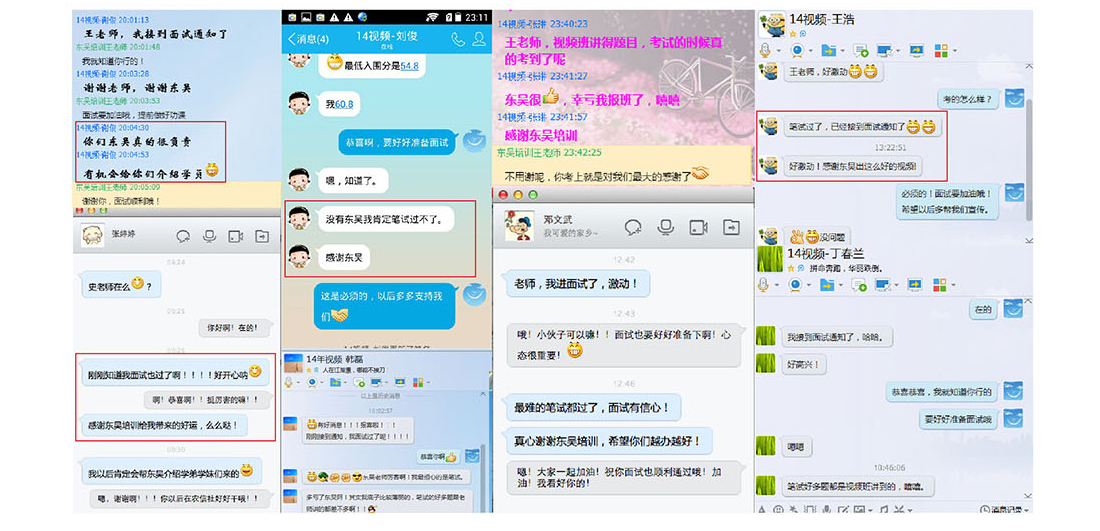Expand apps grid dropdown arrow in 丁春兰 toolbar

coord(954,286)
